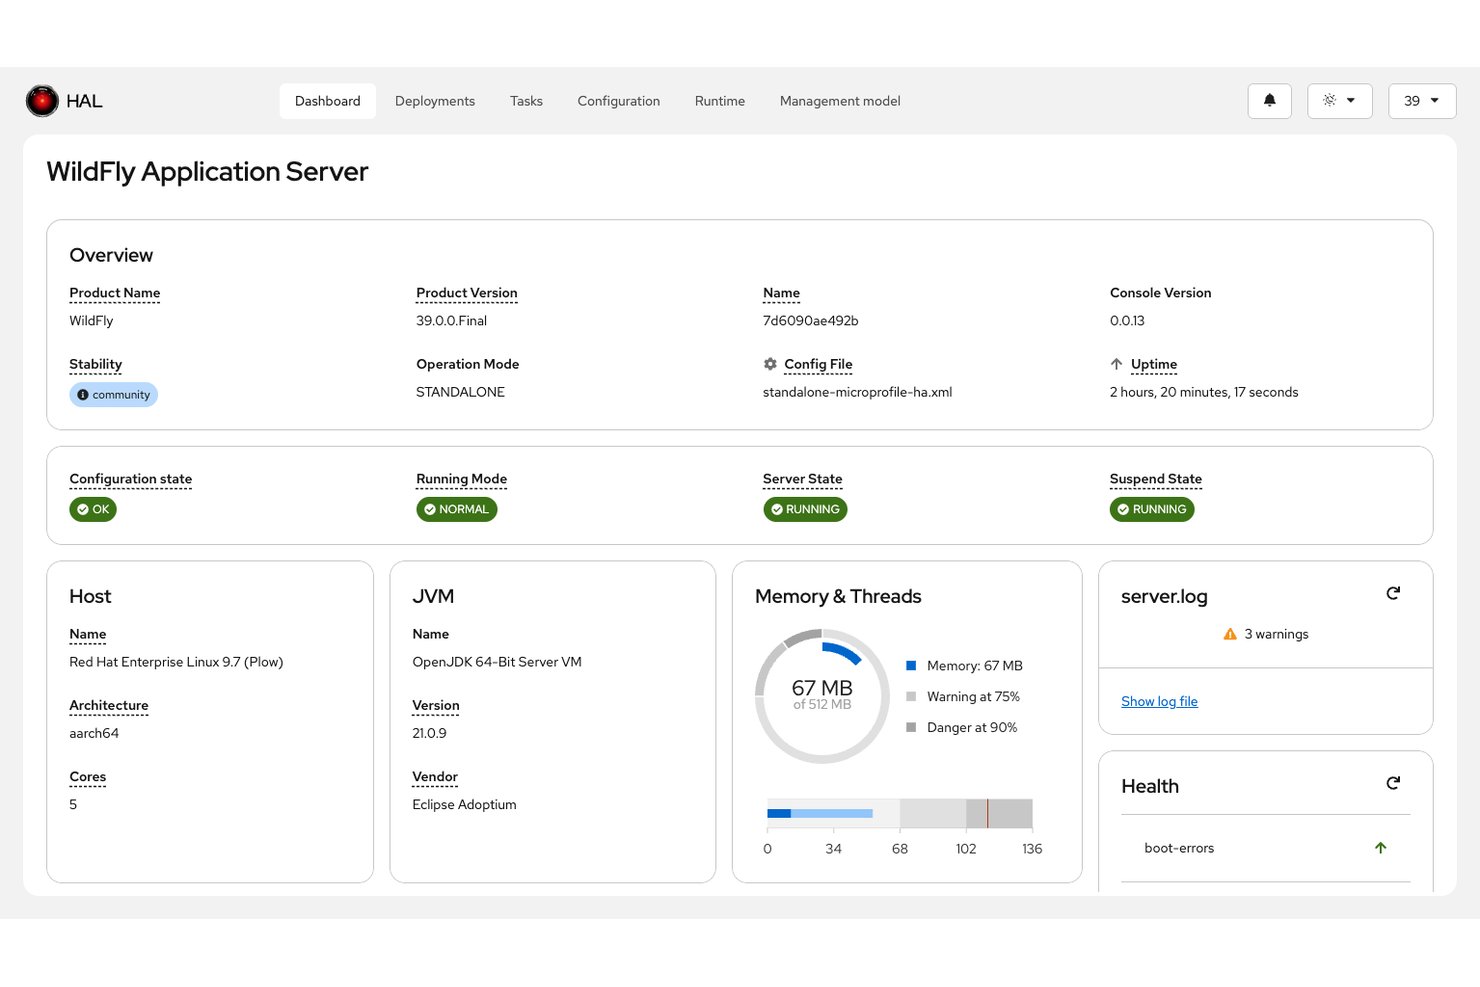Click the Product Name label
The width and height of the screenshot is (1480, 987).
(x=115, y=293)
